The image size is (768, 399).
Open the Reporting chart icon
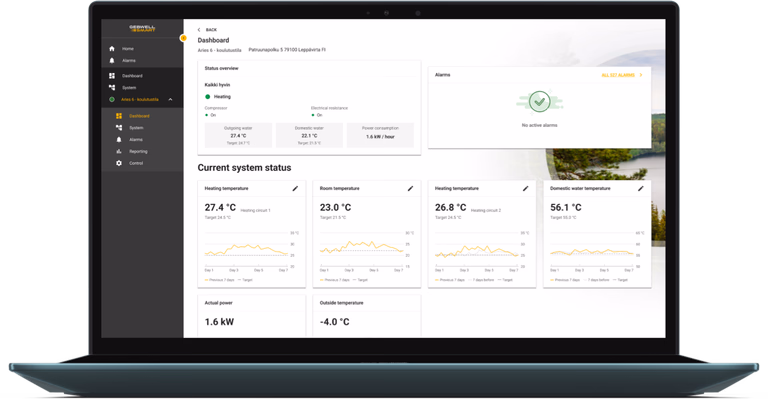119,151
